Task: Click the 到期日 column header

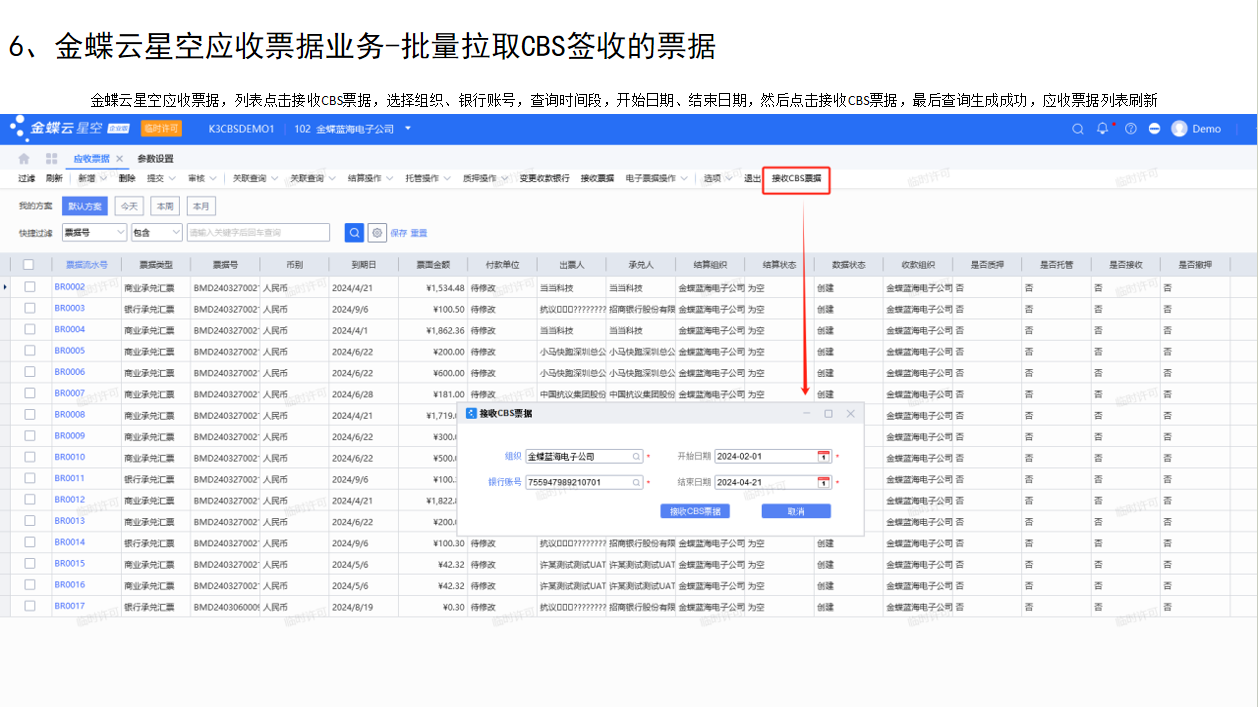Action: click(x=364, y=265)
